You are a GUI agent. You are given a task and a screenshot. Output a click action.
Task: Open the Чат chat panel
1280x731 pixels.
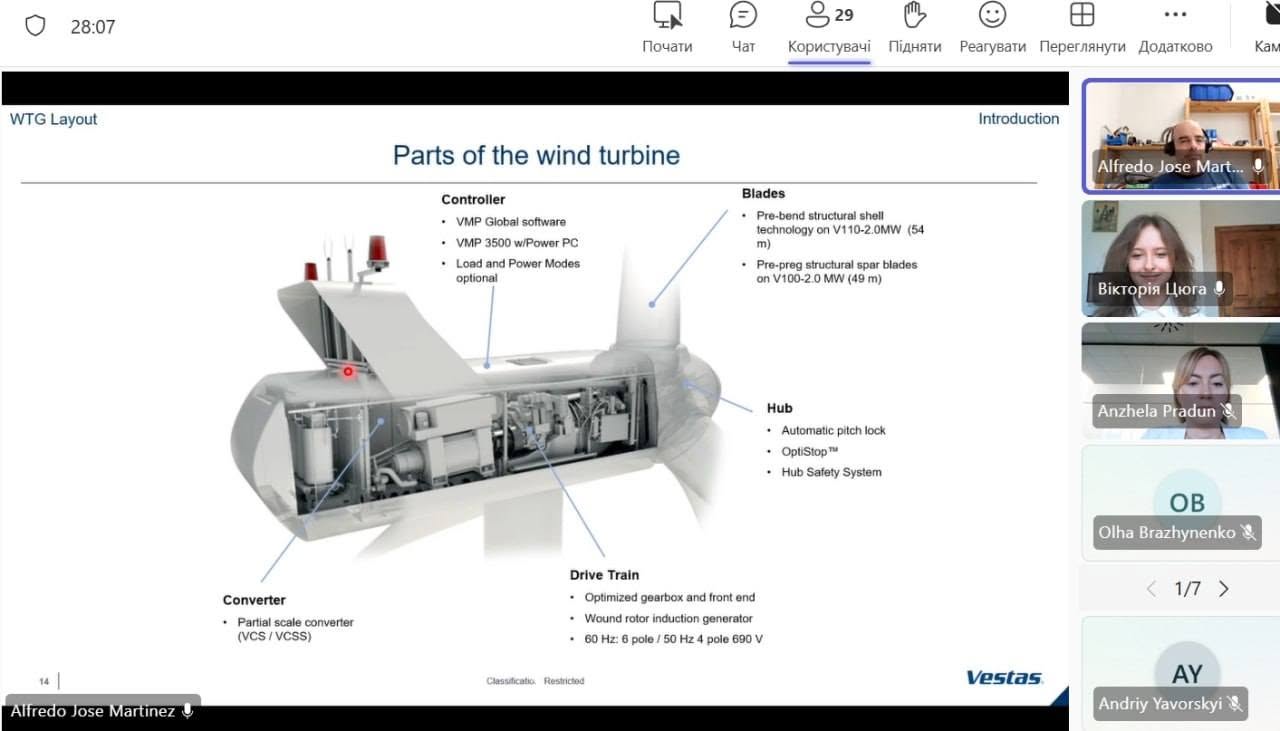click(743, 28)
